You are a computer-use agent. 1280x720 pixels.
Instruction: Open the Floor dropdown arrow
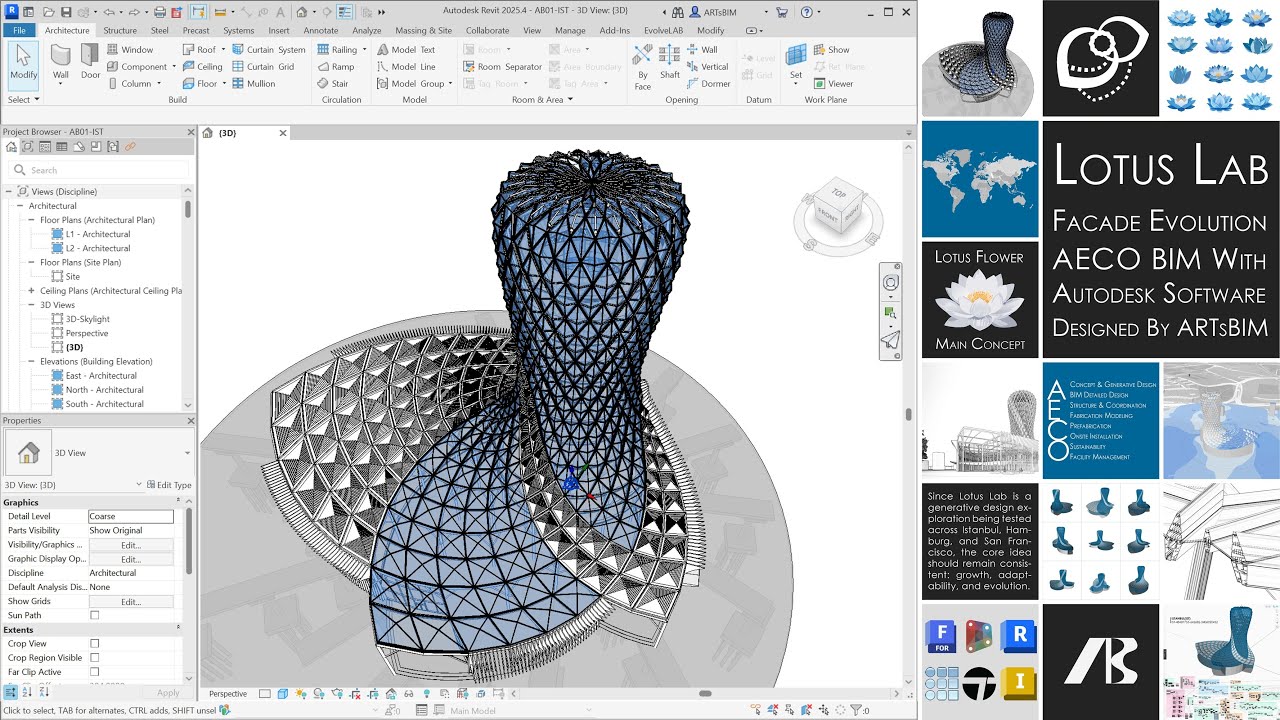click(224, 84)
